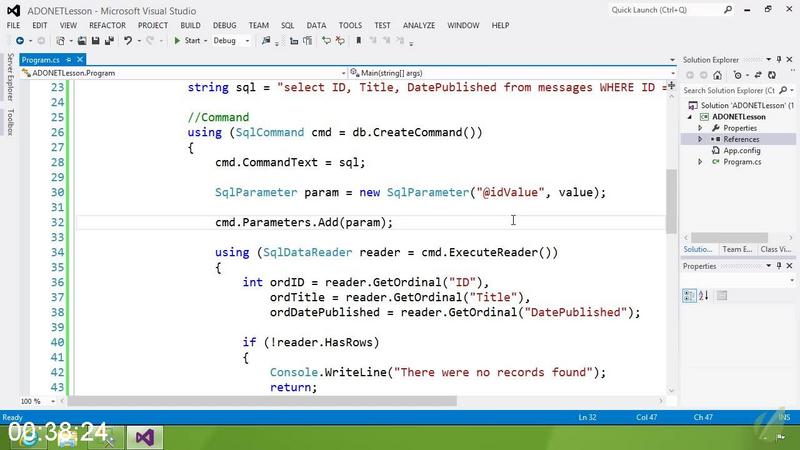Open the zoom 100 % dropdown
Image resolution: width=800 pixels, height=450 pixels.
(x=53, y=402)
